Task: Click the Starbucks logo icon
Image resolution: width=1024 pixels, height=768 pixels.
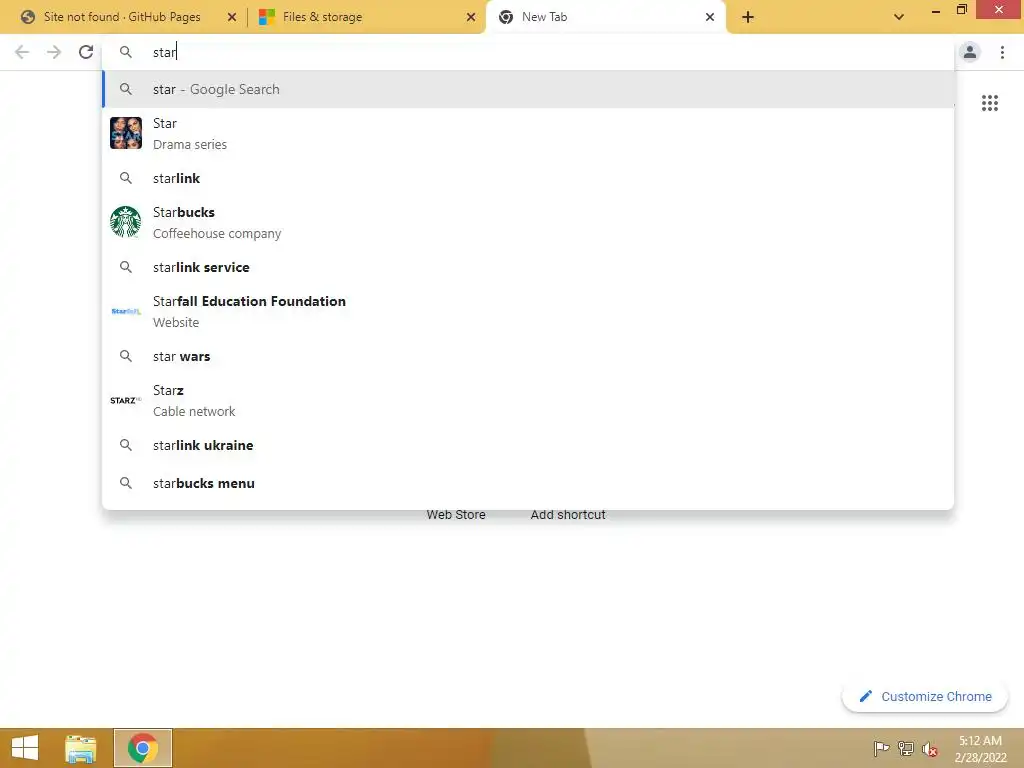Action: (125, 222)
